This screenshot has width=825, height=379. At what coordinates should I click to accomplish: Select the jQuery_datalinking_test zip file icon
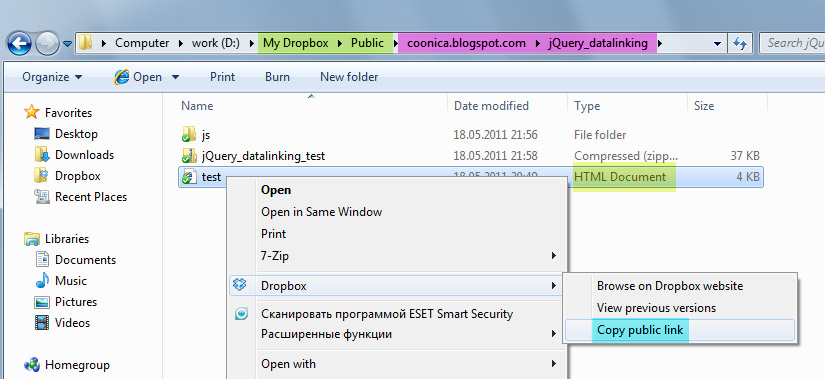[x=188, y=156]
